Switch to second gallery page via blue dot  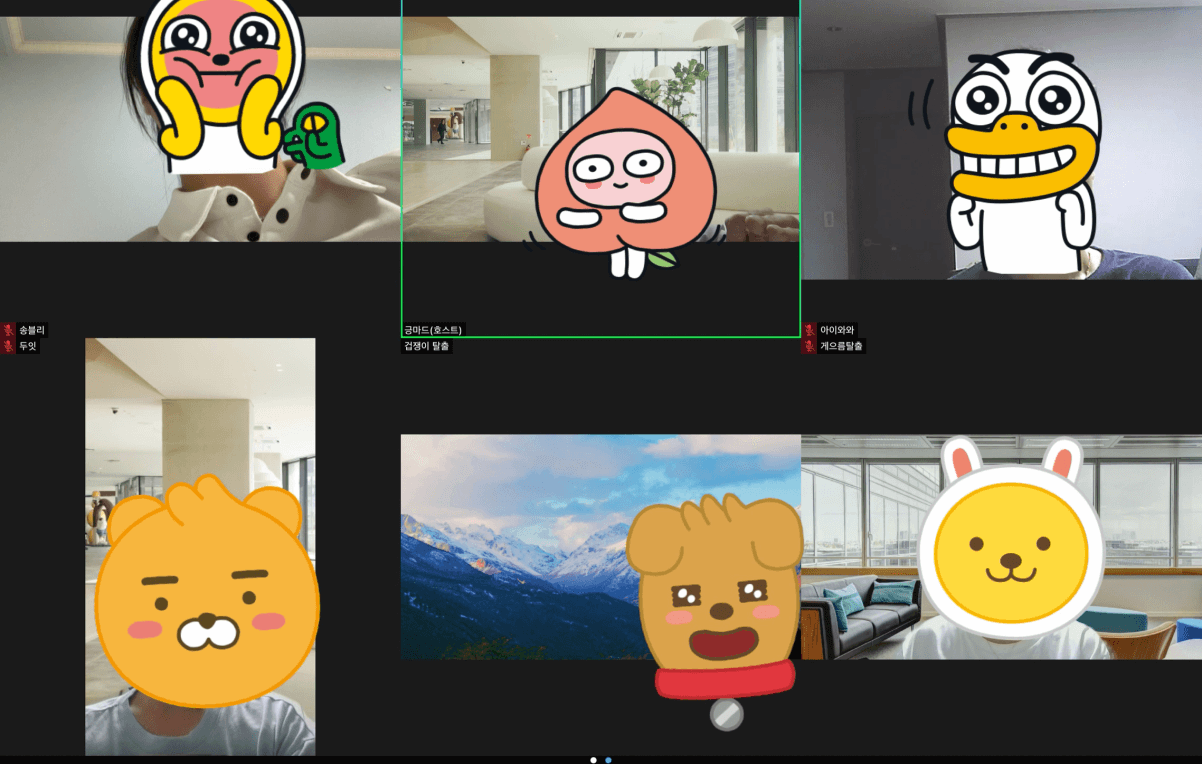tap(608, 760)
